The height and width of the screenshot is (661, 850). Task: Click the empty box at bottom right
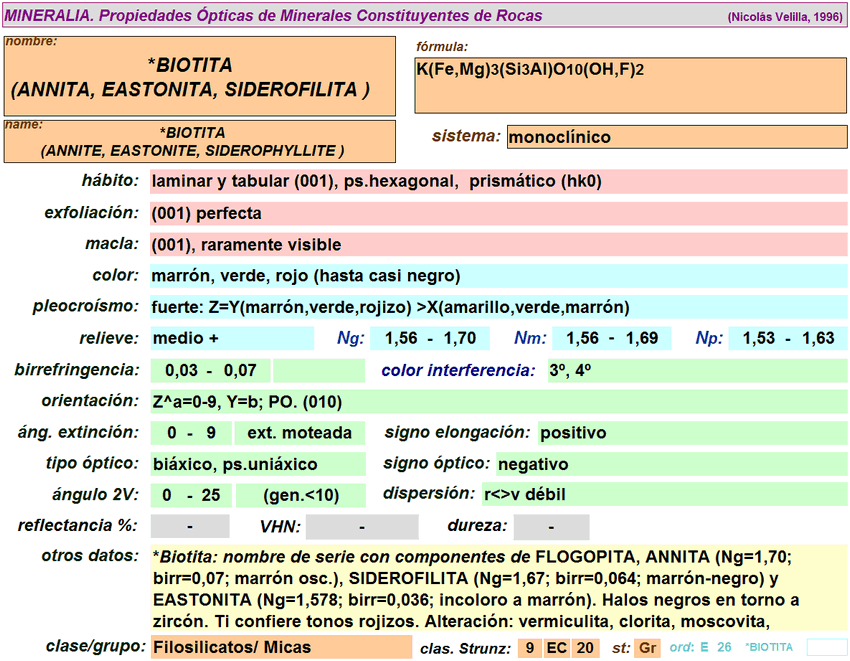point(826,647)
